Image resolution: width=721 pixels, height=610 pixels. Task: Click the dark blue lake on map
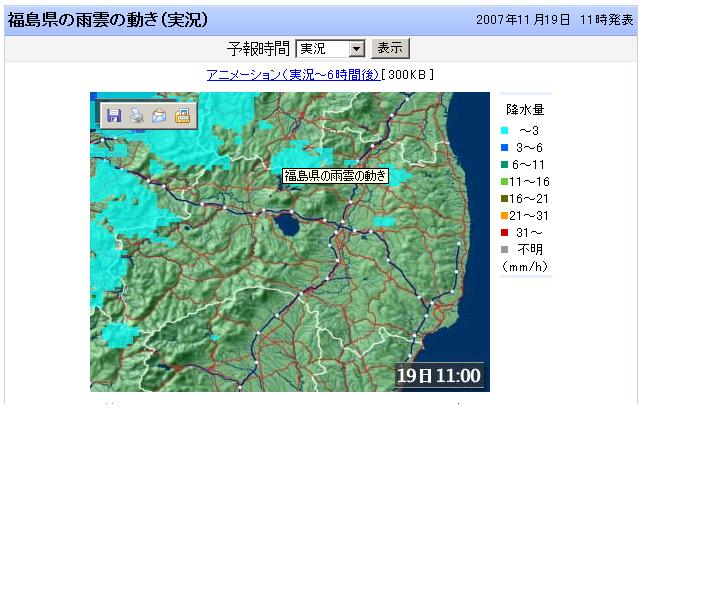(287, 225)
